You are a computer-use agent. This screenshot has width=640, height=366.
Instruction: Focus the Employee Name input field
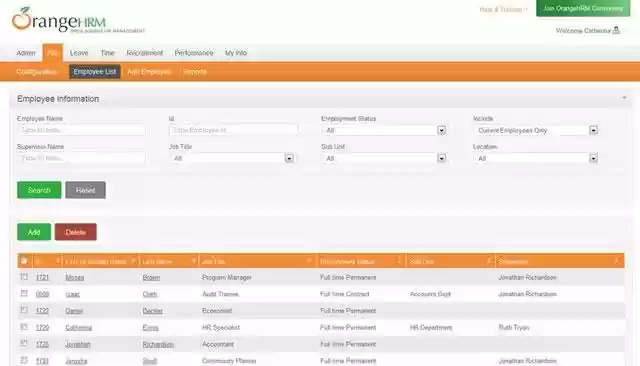81,130
